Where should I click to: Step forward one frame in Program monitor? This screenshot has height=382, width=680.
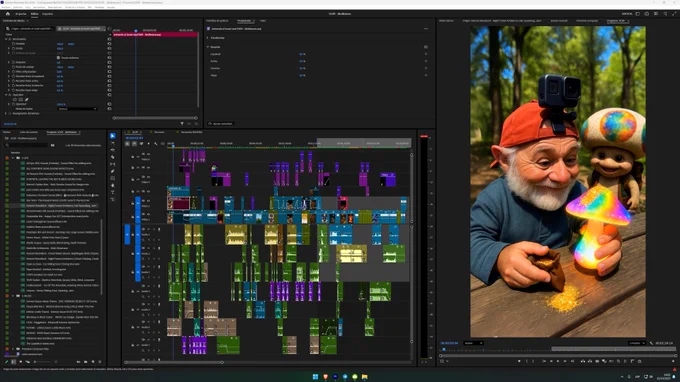click(565, 361)
